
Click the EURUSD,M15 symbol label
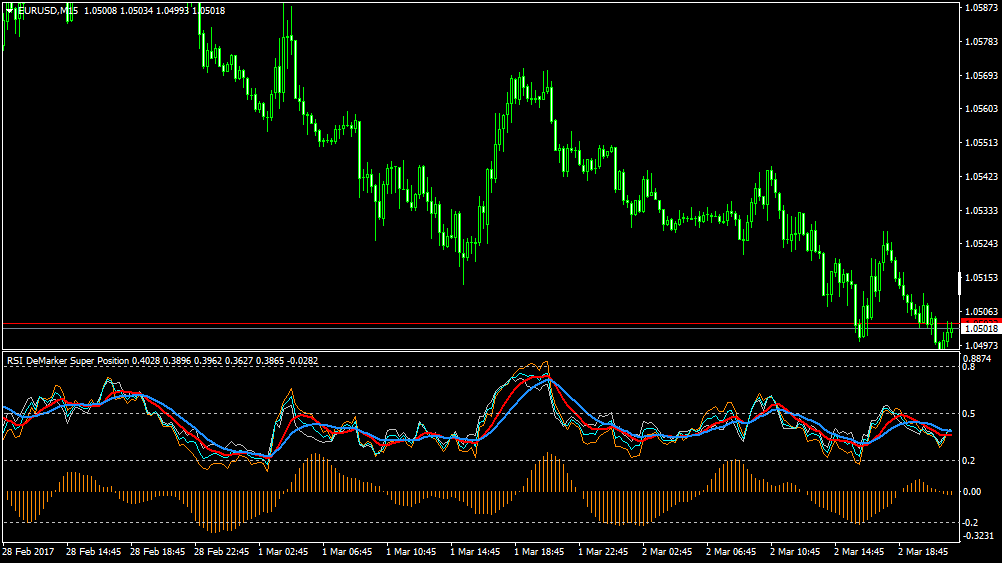49,10
